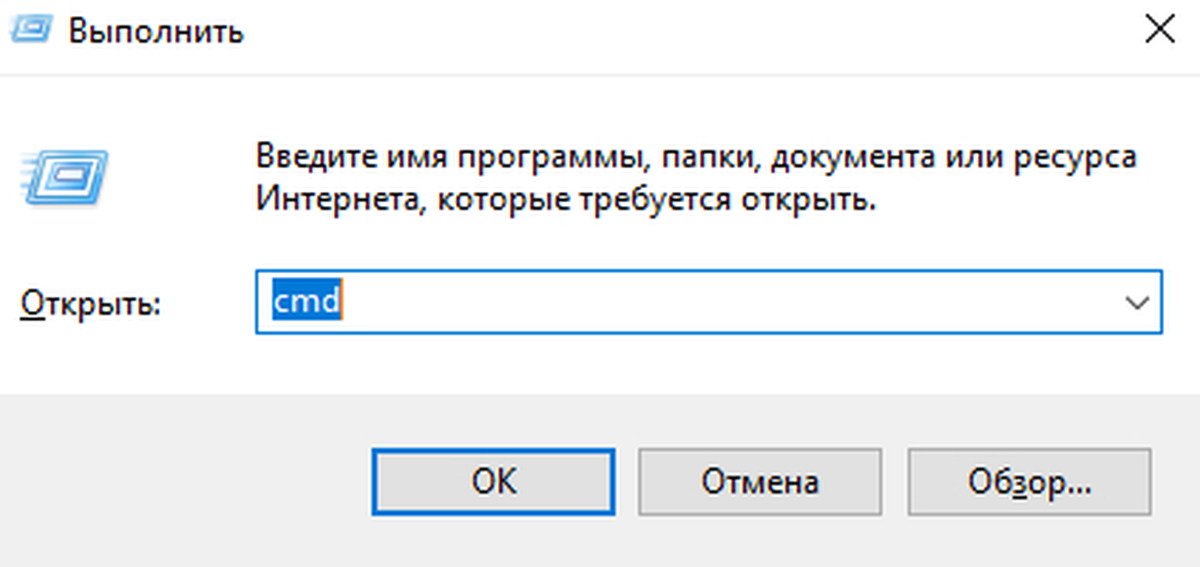Click inside the Открыть text field

tap(700, 301)
